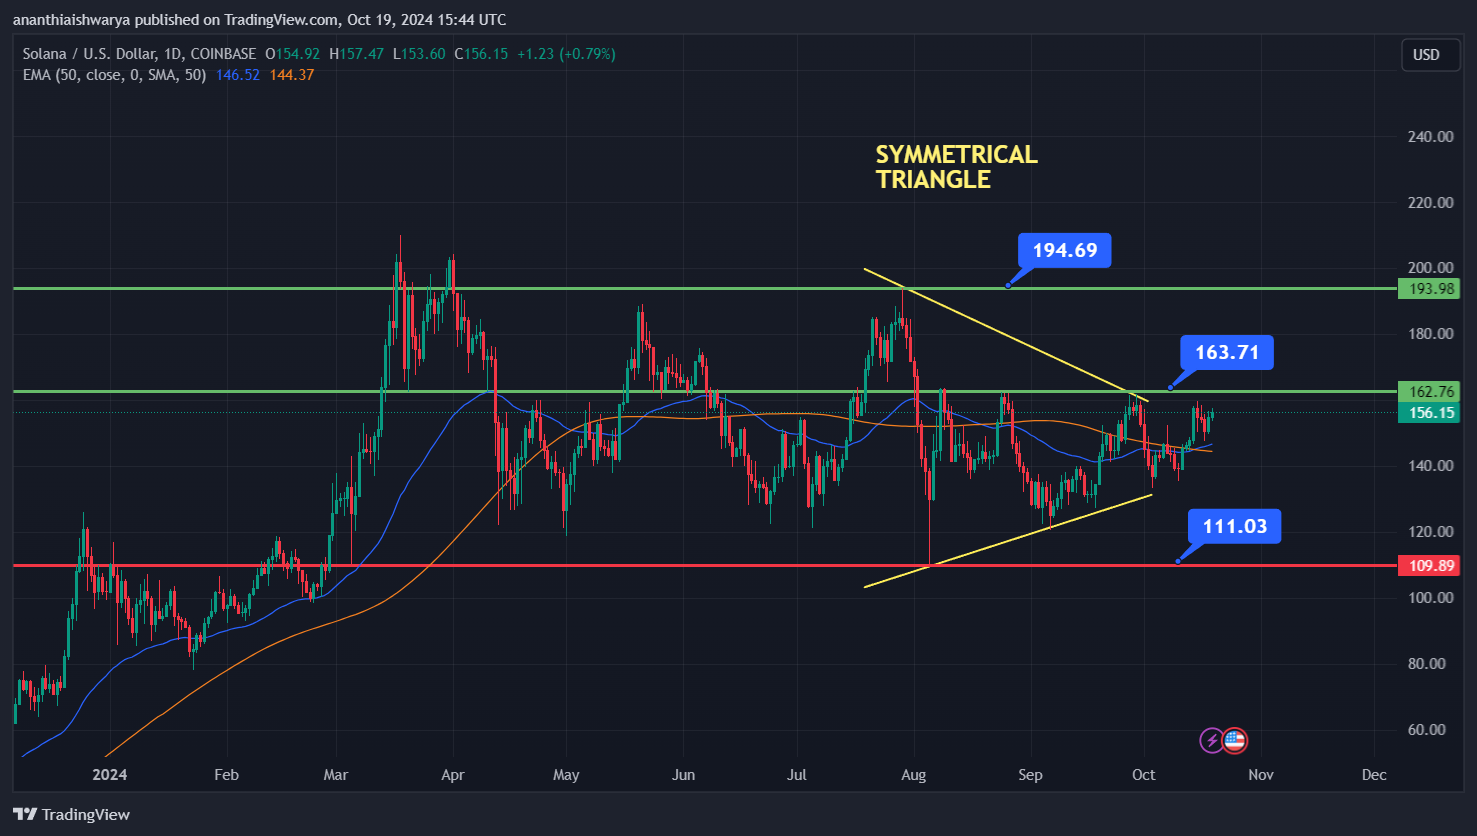1477x836 pixels.
Task: Click the lightning bolt event icon
Action: point(1212,741)
